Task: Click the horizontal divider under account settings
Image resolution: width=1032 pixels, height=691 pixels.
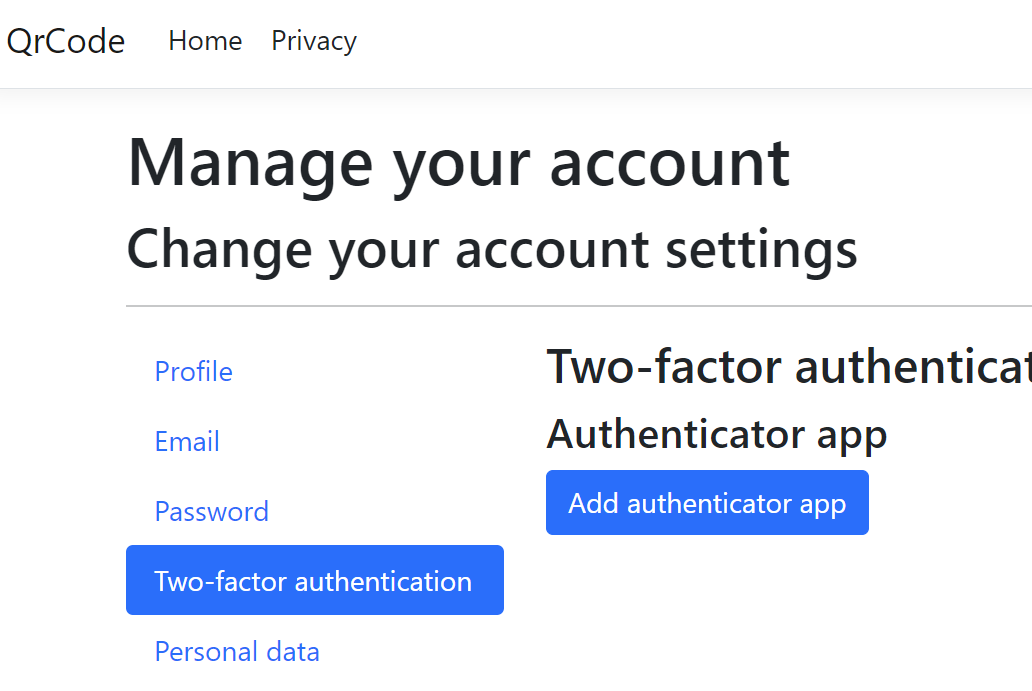Action: pos(578,306)
